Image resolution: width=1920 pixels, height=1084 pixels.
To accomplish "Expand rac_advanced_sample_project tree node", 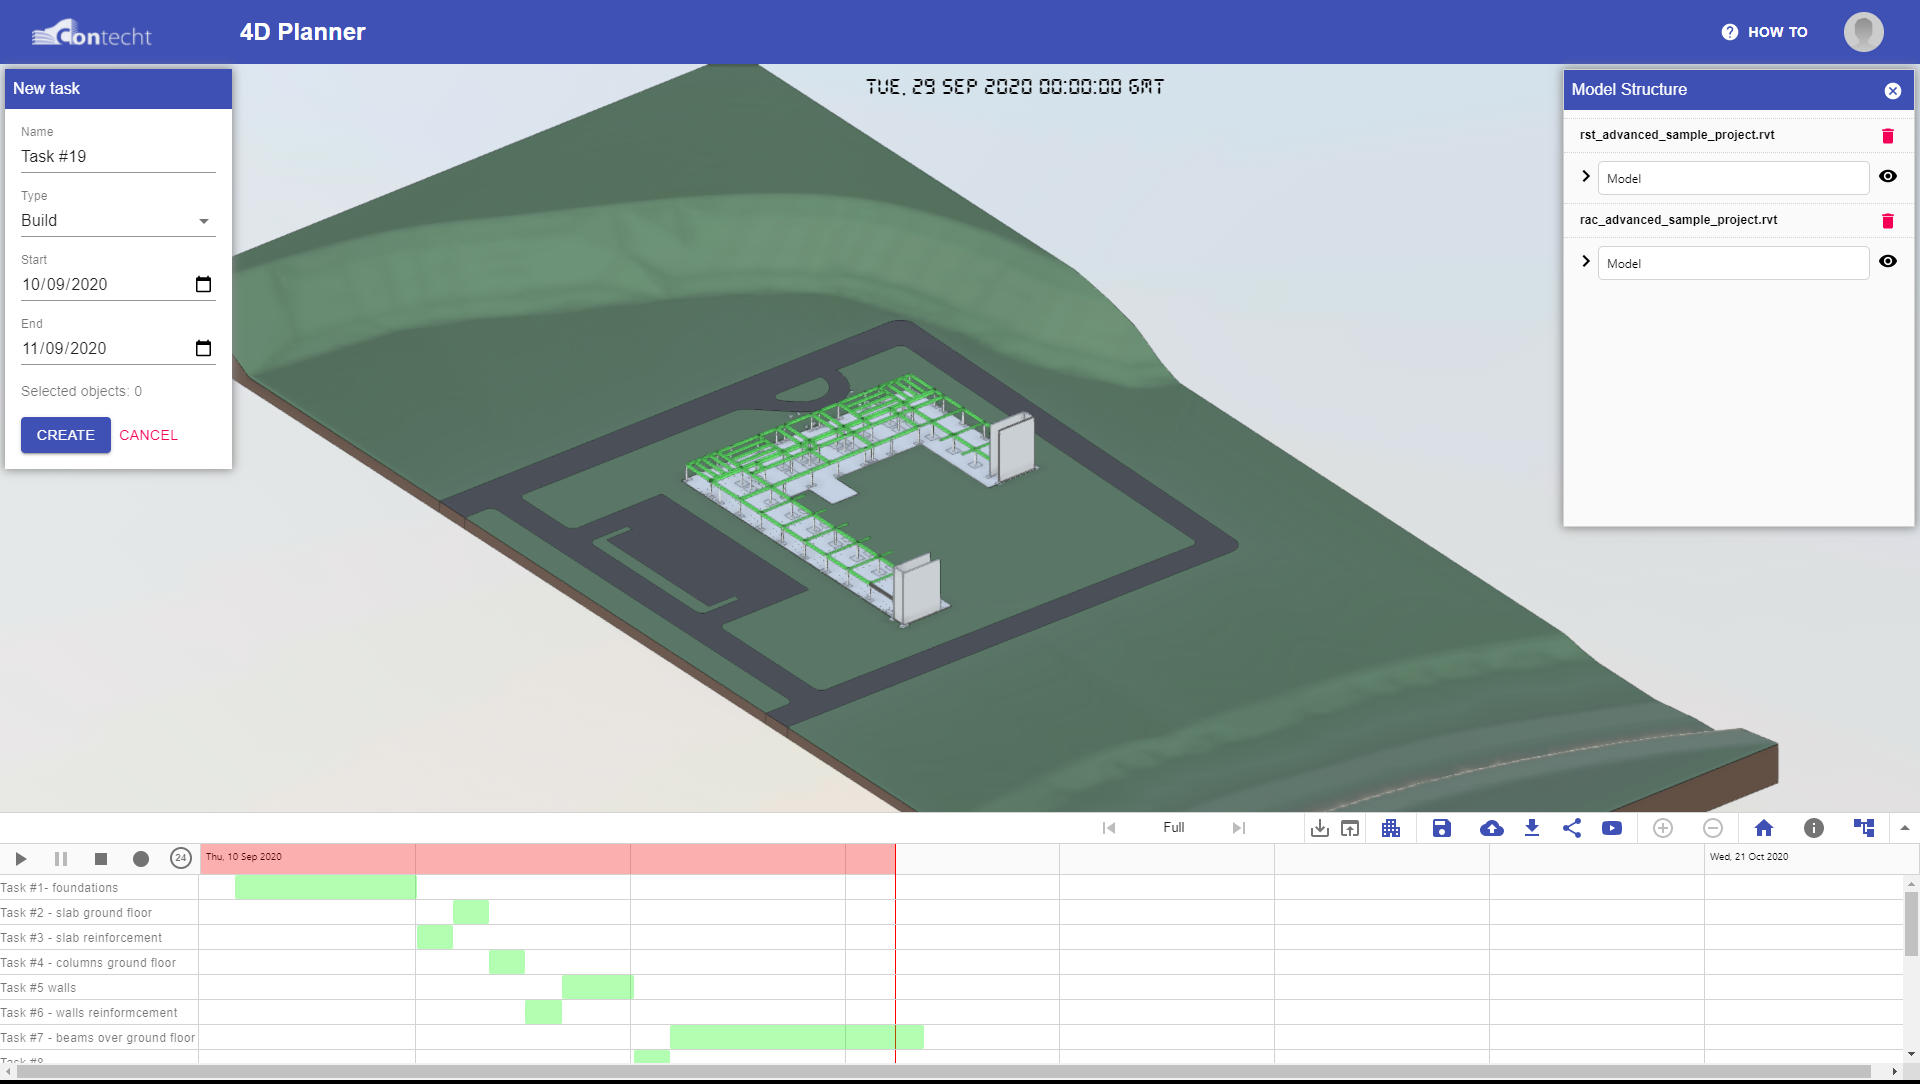I will pyautogui.click(x=1586, y=260).
